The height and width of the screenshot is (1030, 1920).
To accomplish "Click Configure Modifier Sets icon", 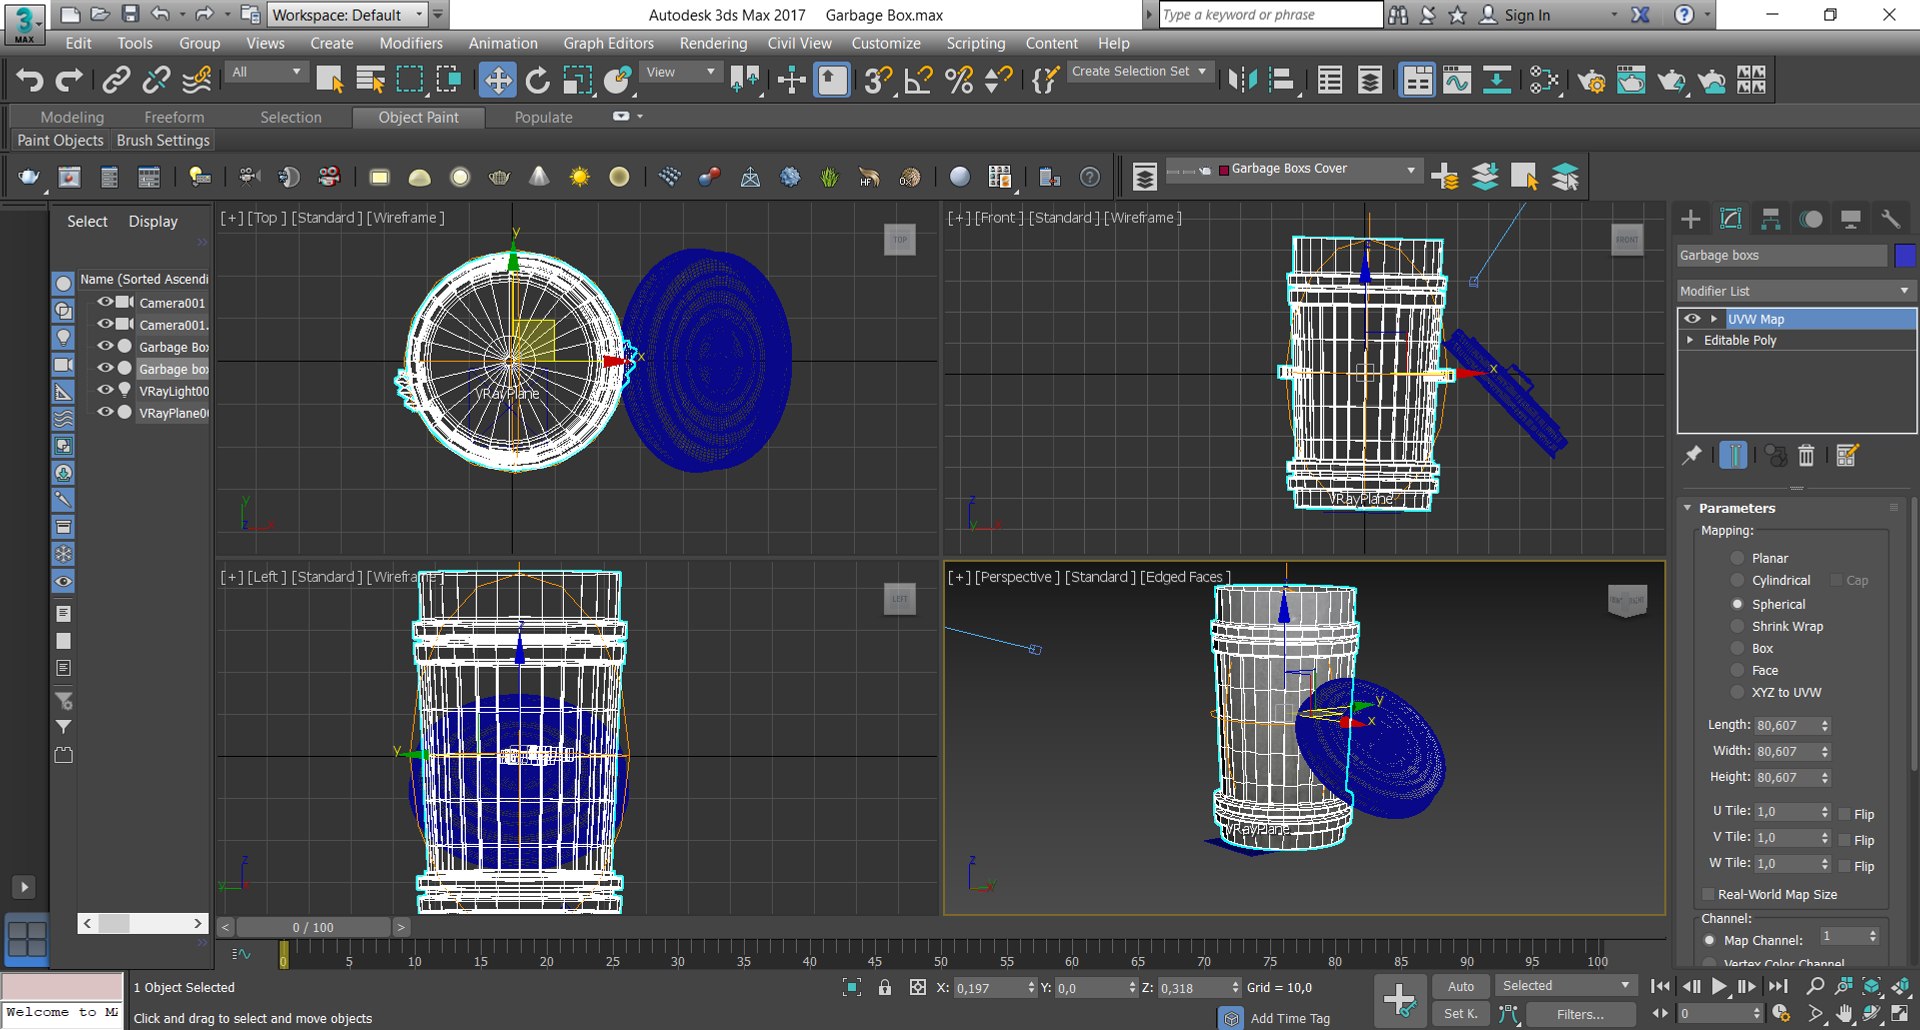I will tap(1847, 456).
